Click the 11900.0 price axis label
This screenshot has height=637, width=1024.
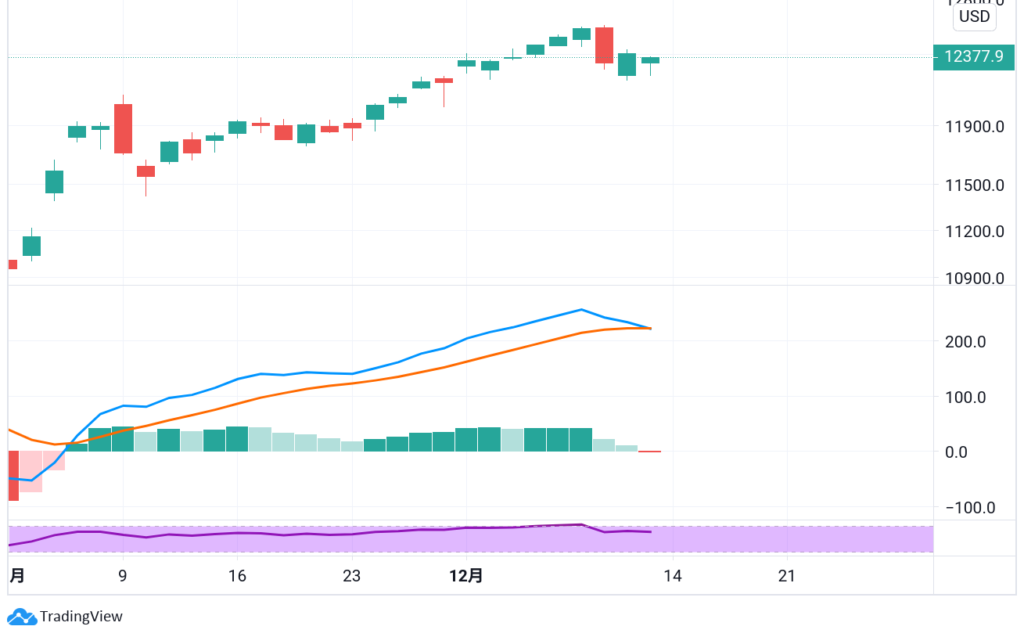[x=973, y=127]
